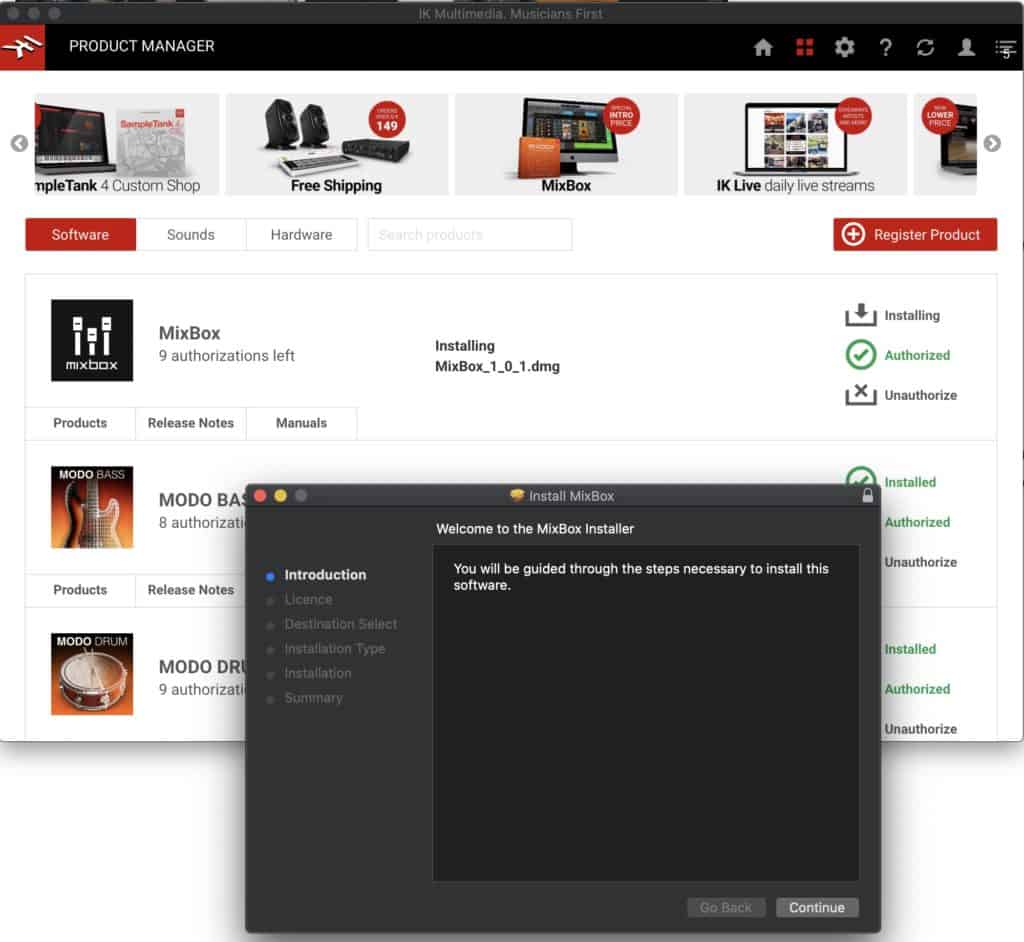
Task: Open MixBox Release Notes tab
Action: pyautogui.click(x=191, y=423)
